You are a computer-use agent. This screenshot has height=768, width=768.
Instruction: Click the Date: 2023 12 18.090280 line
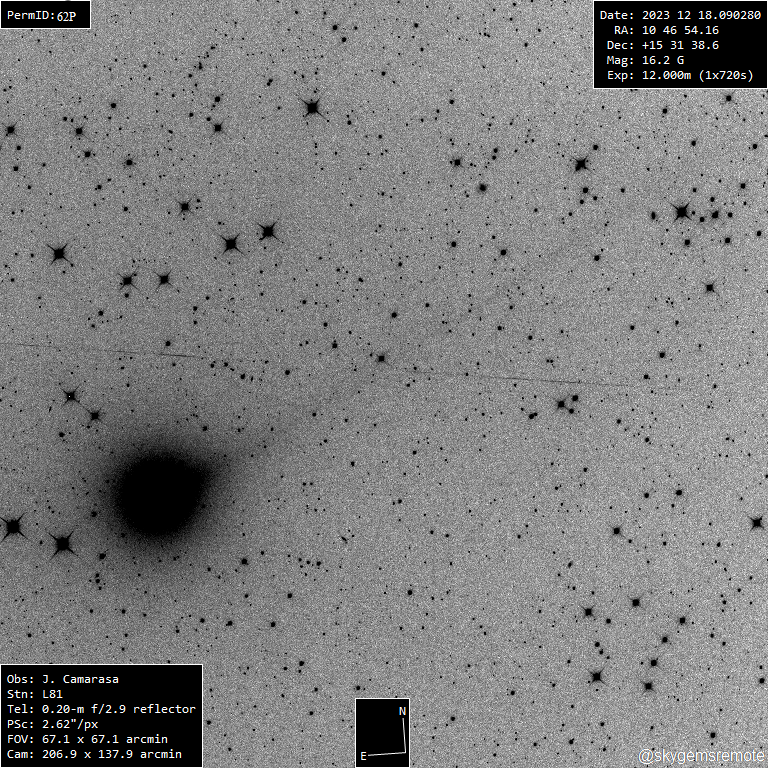pos(680,15)
